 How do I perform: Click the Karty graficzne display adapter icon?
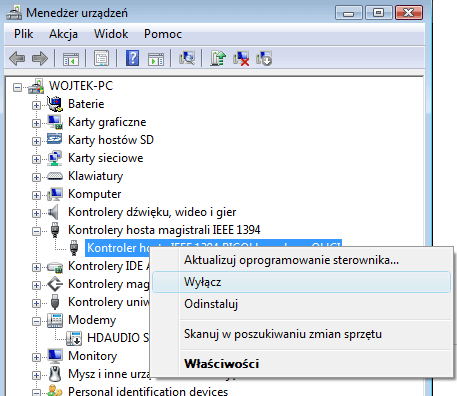point(55,122)
